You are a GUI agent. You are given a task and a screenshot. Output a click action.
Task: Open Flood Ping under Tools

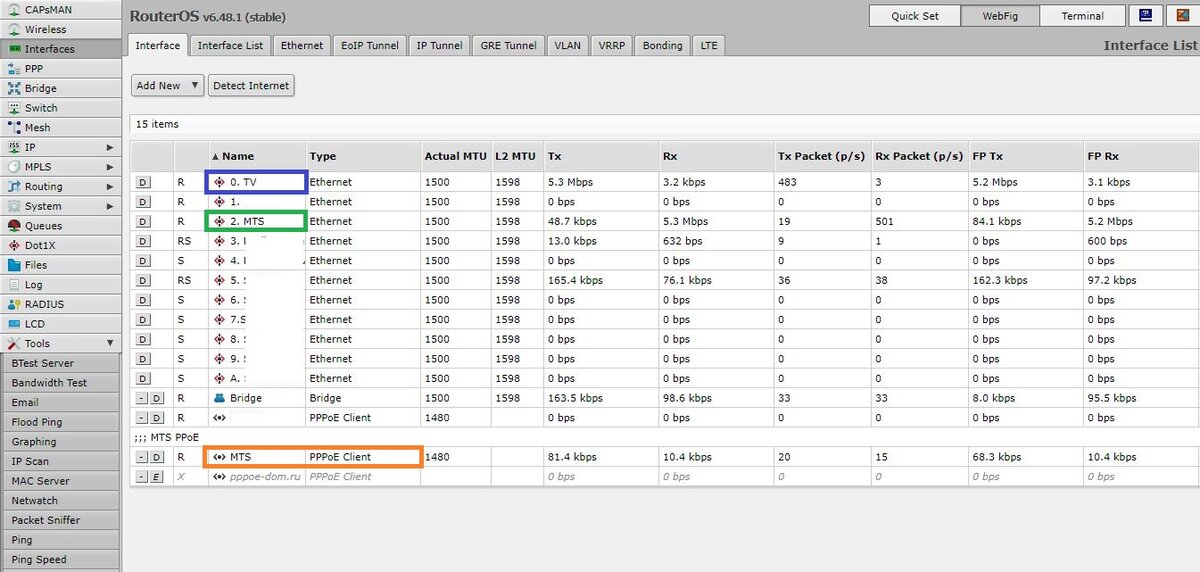61,422
